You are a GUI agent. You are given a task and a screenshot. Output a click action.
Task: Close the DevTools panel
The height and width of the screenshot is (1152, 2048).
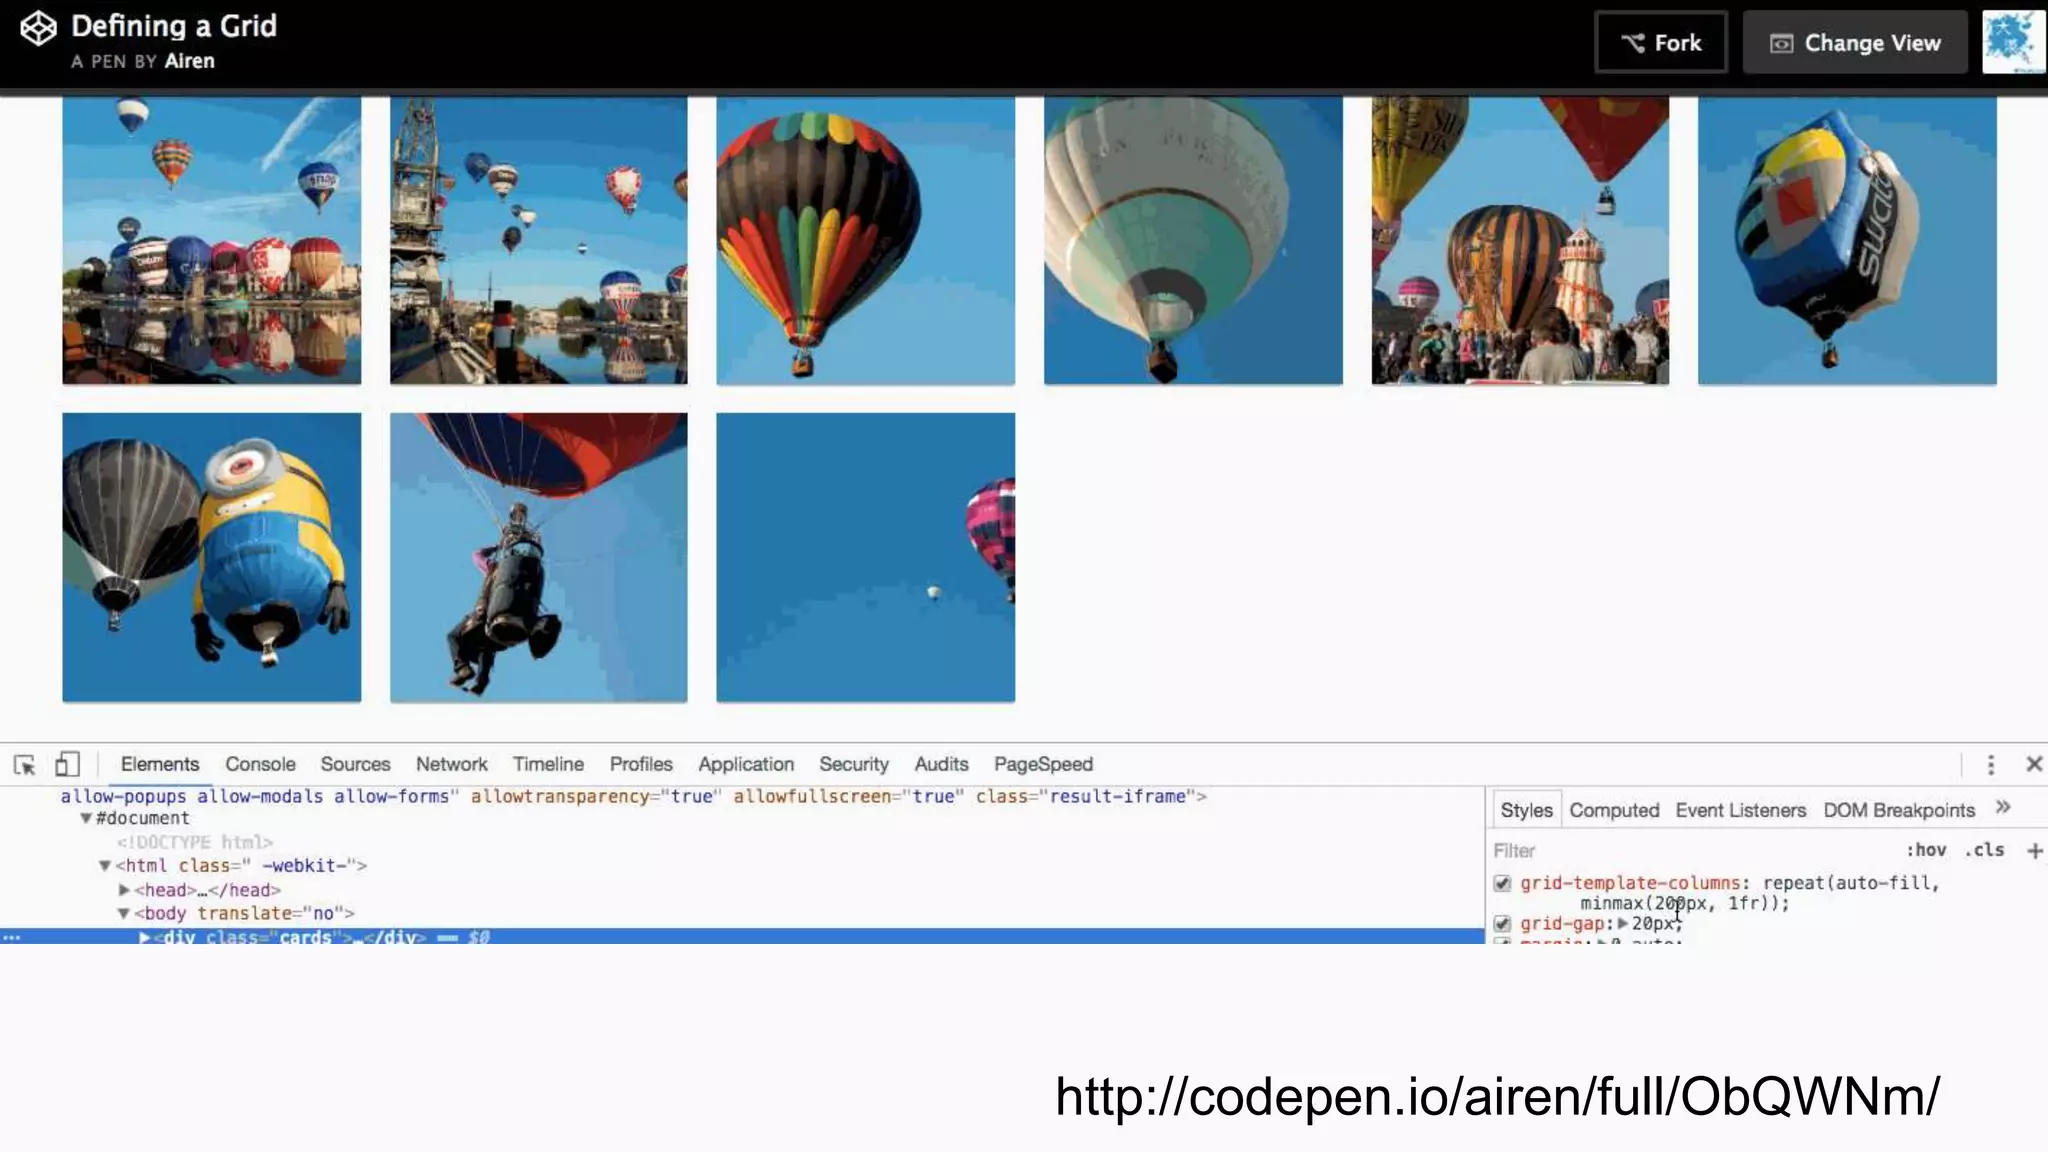[x=2034, y=764]
